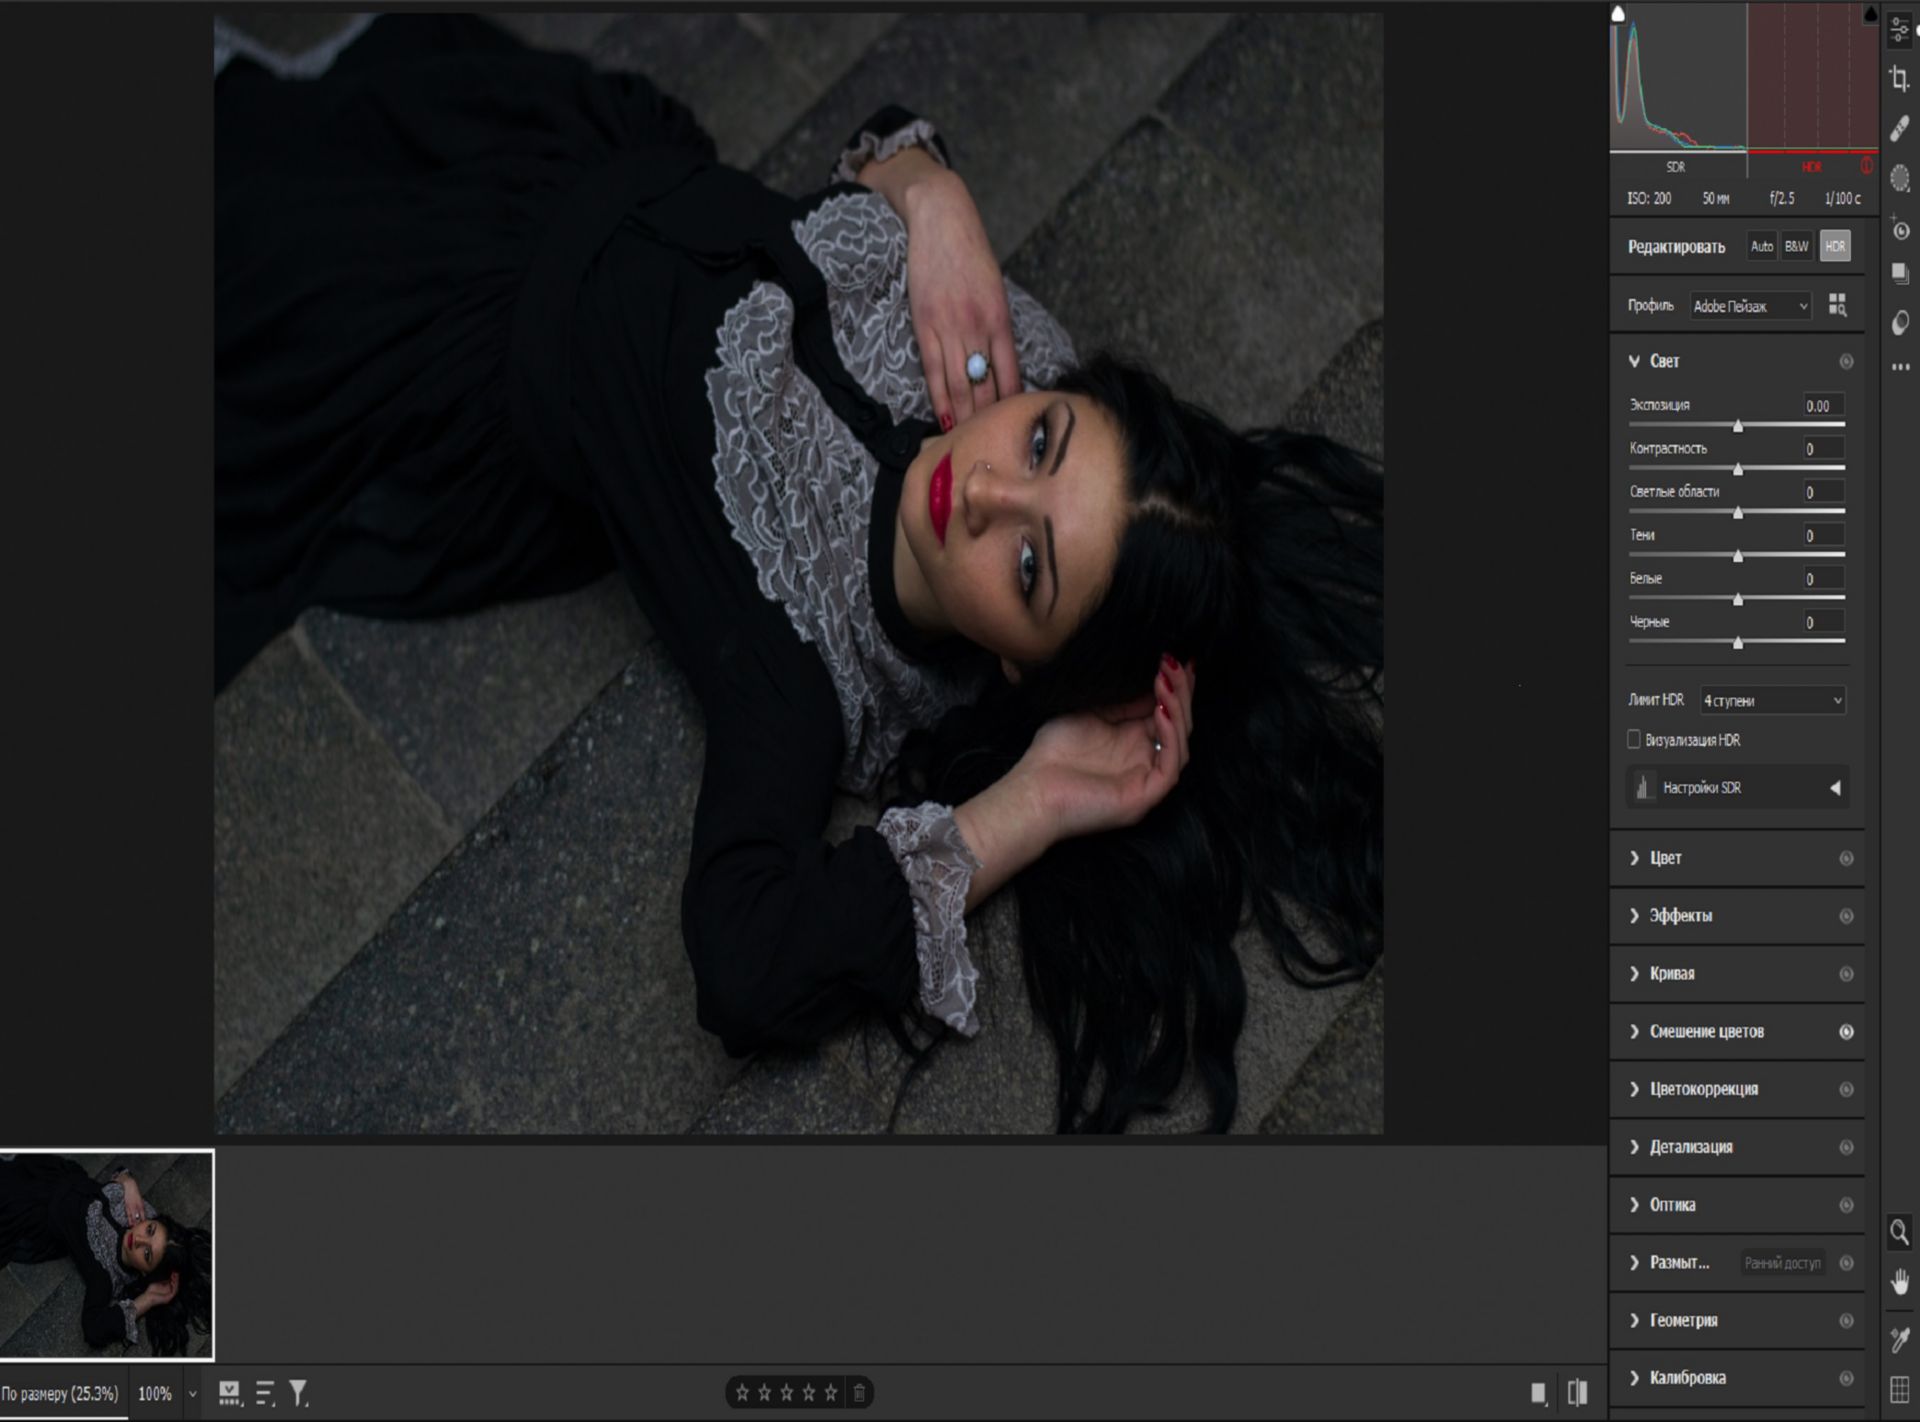1920x1422 pixels.
Task: Select the Healing bandage tool
Action: [x=1899, y=128]
